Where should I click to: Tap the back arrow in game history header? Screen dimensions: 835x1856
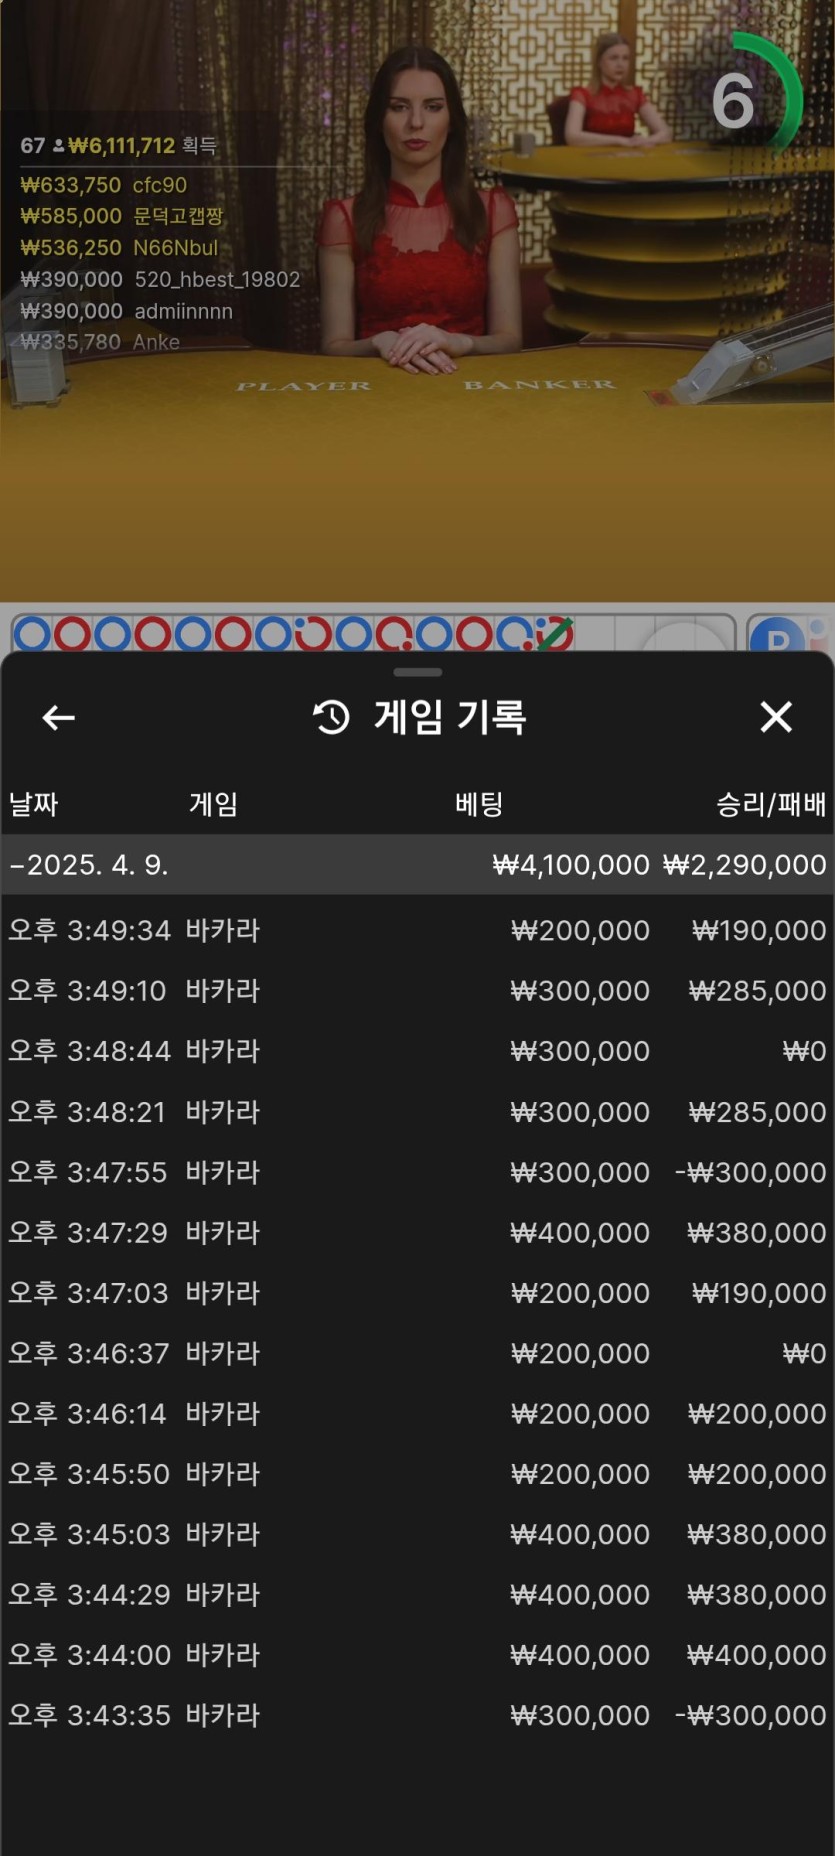pyautogui.click(x=59, y=717)
